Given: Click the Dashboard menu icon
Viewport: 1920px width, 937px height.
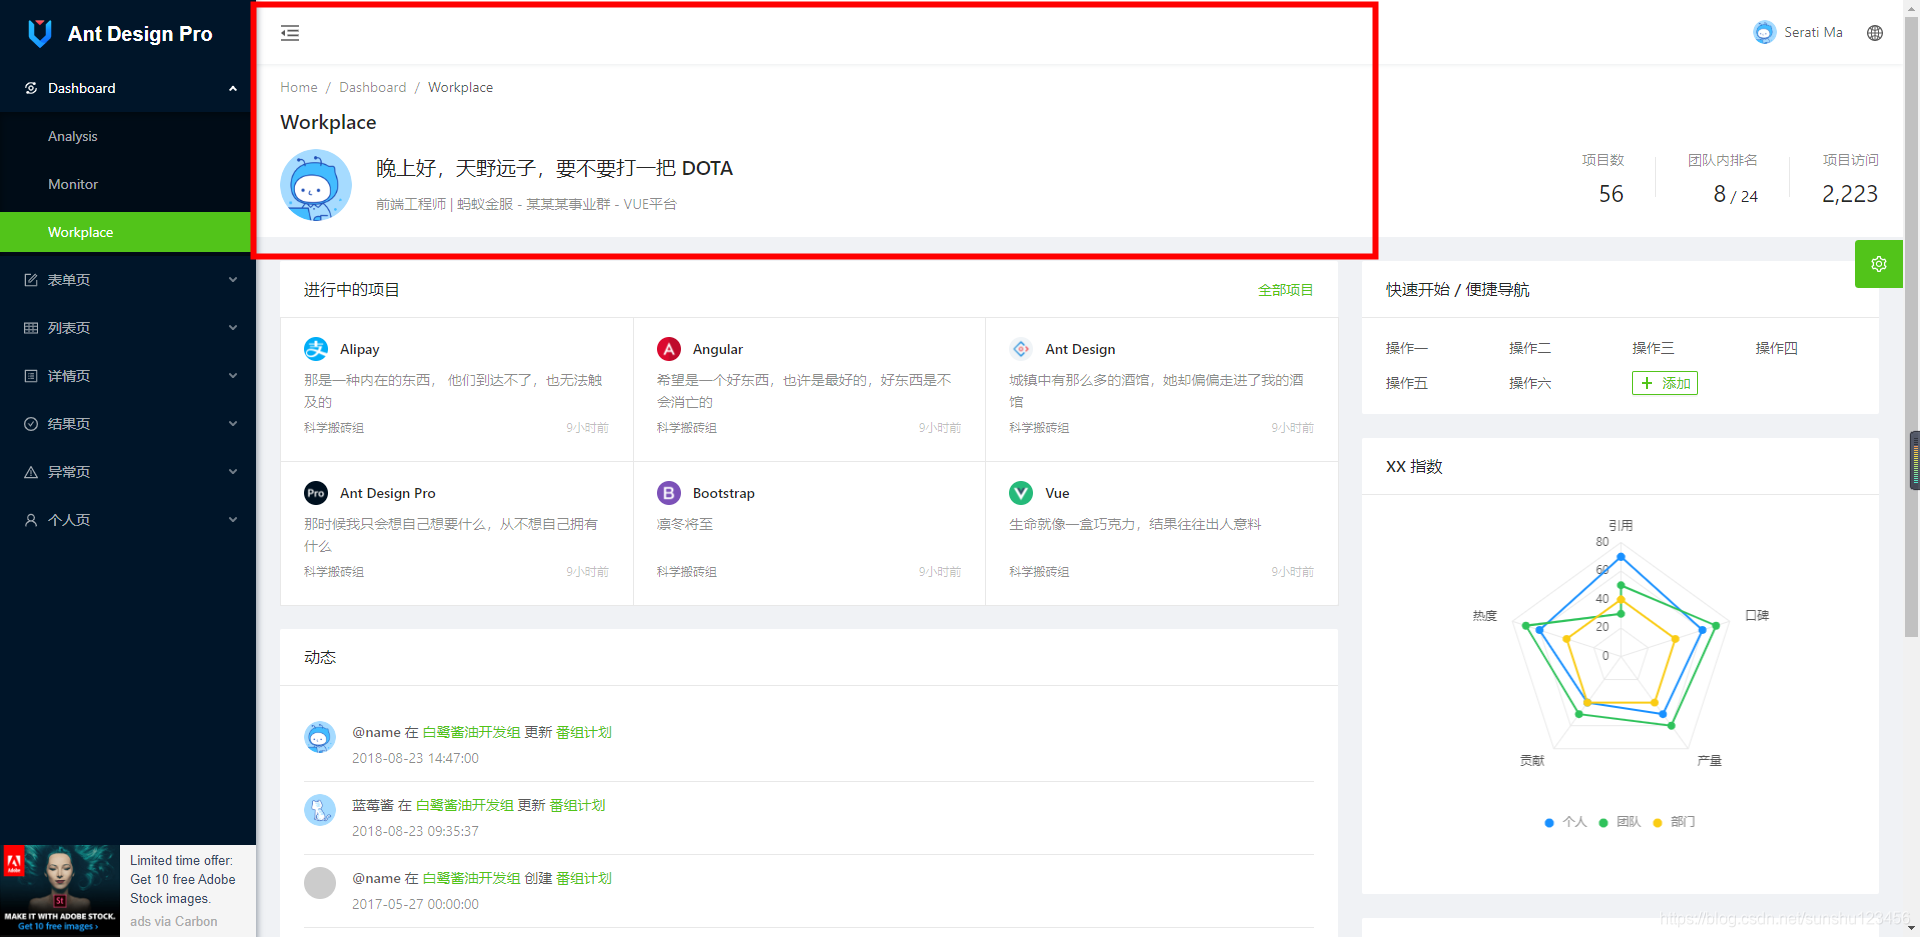Looking at the screenshot, I should coord(31,88).
